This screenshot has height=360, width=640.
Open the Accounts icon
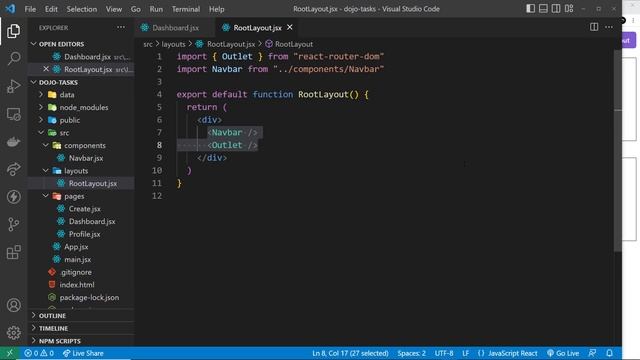13,305
